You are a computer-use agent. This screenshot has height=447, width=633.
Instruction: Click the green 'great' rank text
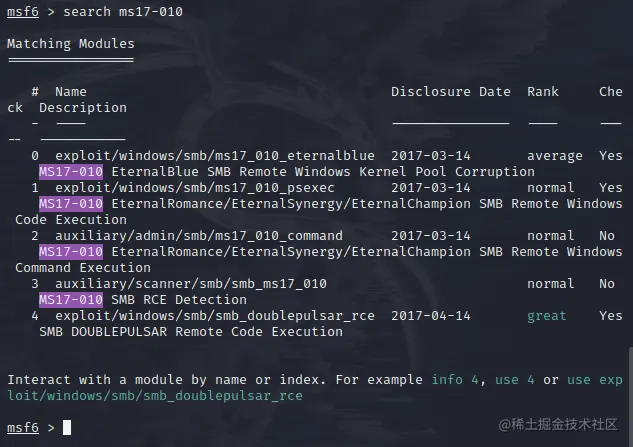547,316
